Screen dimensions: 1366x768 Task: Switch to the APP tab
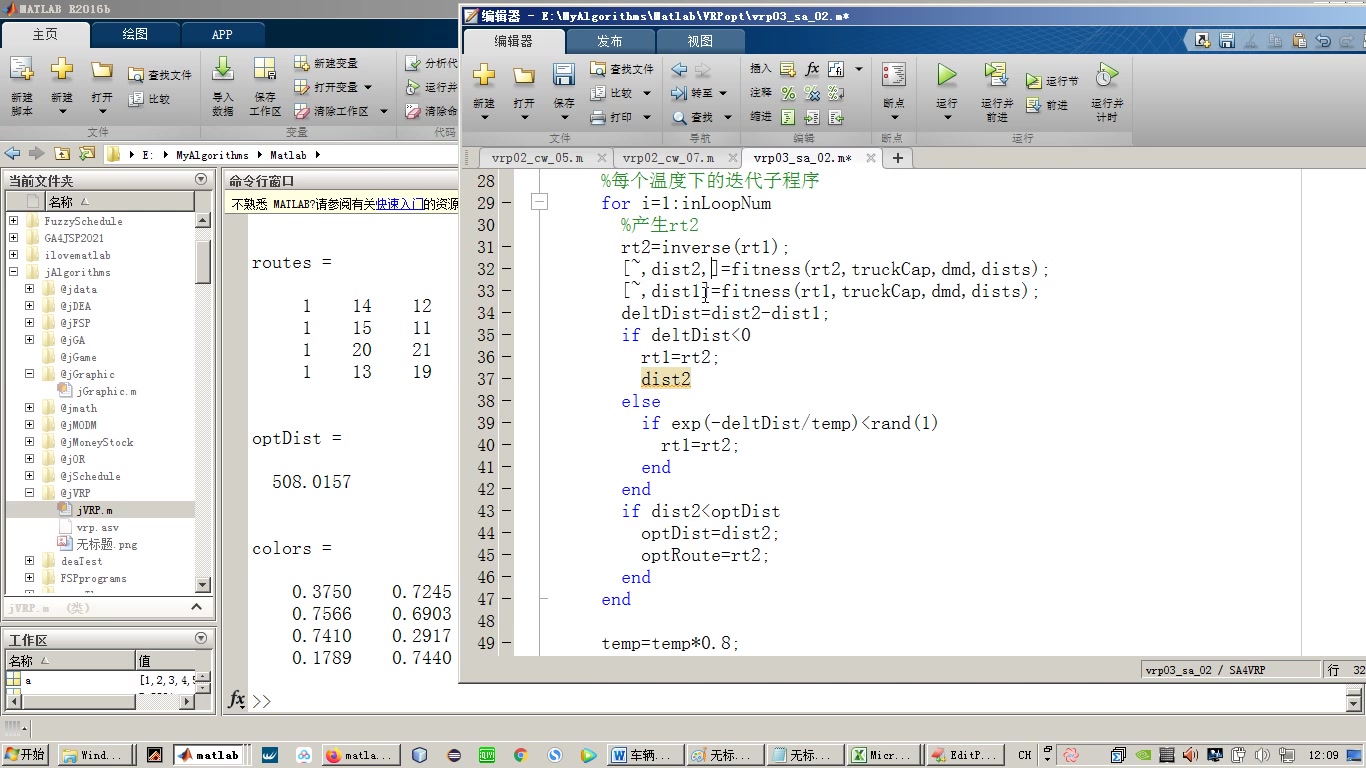(x=222, y=34)
